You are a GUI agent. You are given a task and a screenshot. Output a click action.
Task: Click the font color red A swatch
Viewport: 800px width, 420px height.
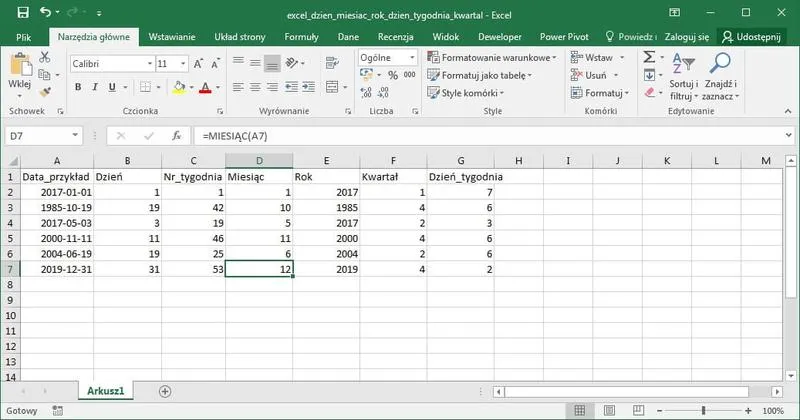pyautogui.click(x=205, y=88)
